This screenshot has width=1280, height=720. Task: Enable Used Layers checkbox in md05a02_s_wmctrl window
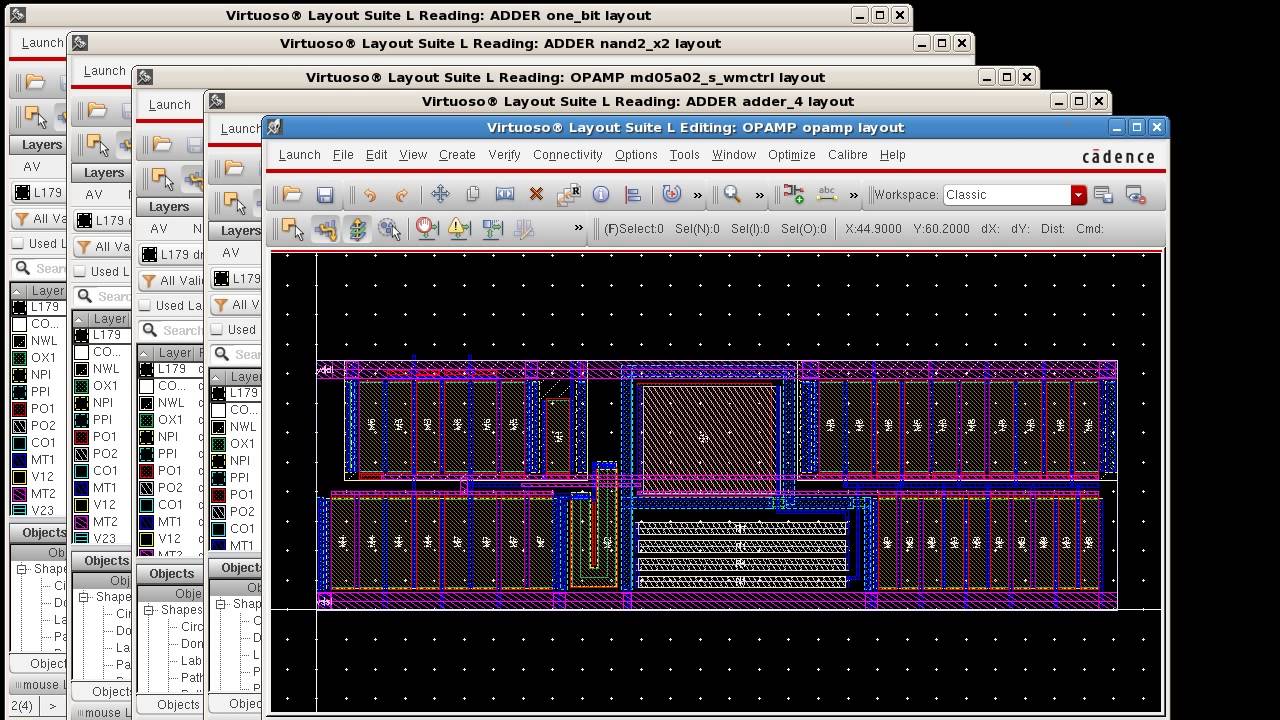tap(145, 305)
